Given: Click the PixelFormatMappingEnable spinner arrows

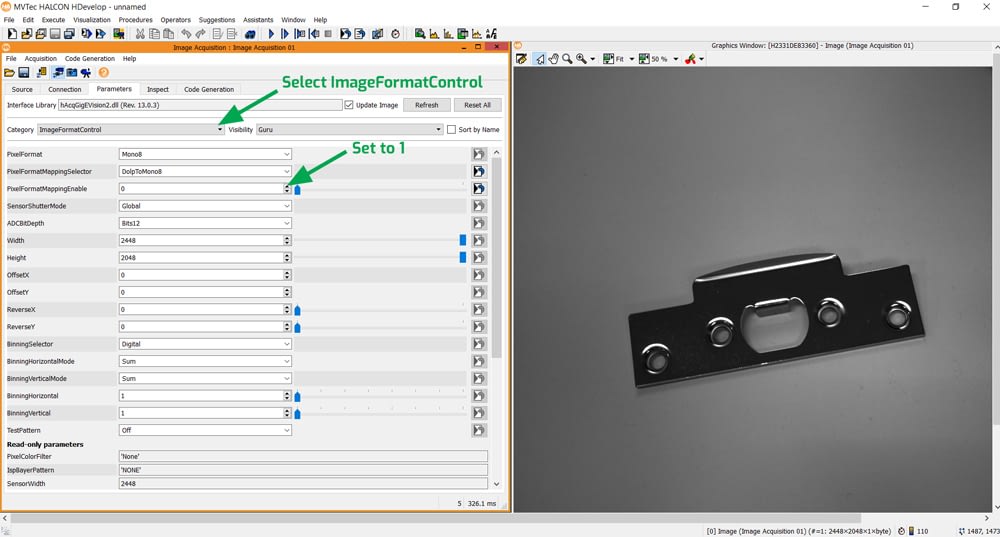Looking at the screenshot, I should [287, 189].
